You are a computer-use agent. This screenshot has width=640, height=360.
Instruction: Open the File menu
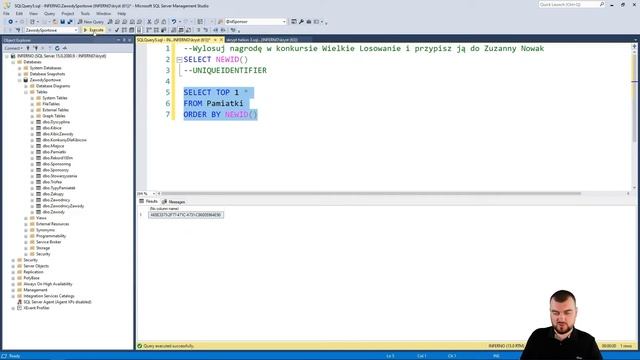tap(7, 13)
